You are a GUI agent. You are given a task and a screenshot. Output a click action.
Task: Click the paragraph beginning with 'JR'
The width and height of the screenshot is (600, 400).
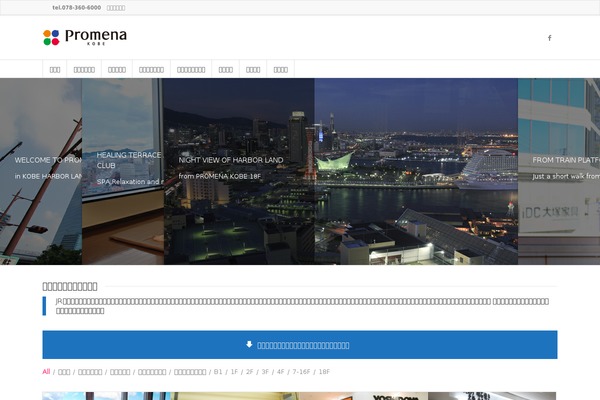coord(302,306)
